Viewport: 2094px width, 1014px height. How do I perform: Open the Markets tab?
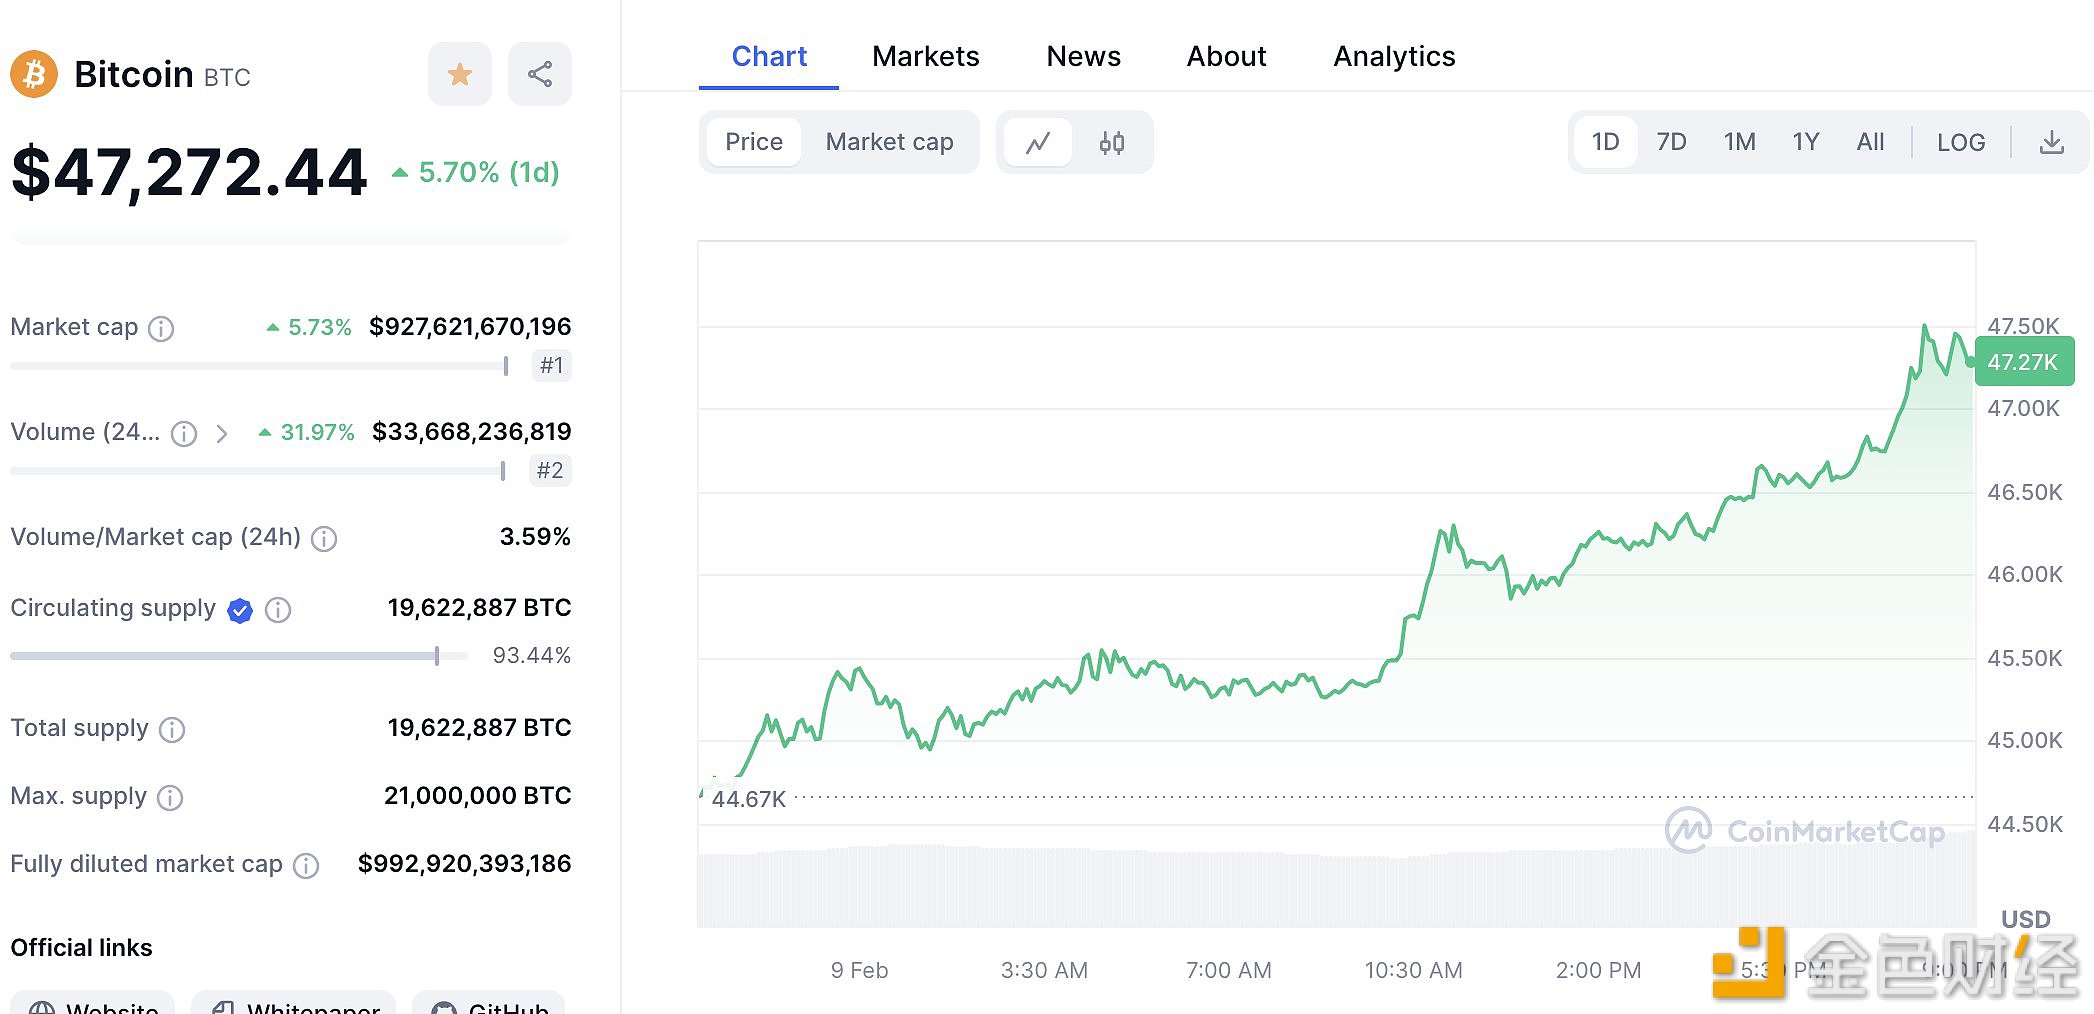point(926,56)
